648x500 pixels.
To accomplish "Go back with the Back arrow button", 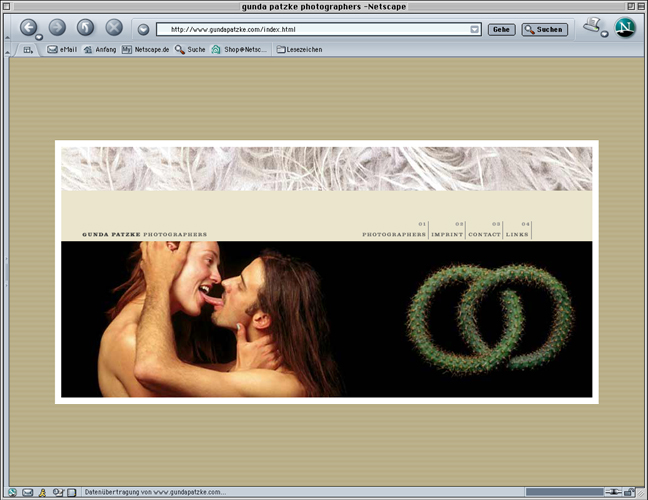I will 28,28.
